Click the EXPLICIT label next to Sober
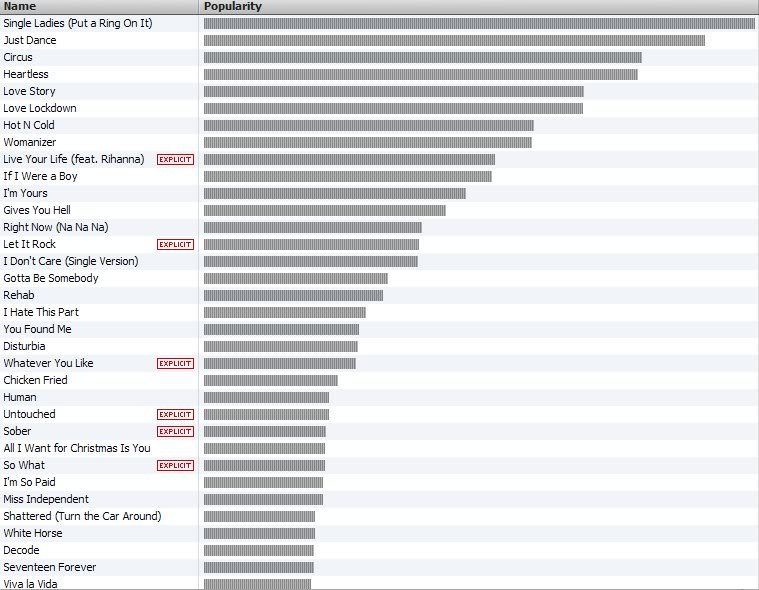Screen dimensions: 759x590 [x=175, y=432]
